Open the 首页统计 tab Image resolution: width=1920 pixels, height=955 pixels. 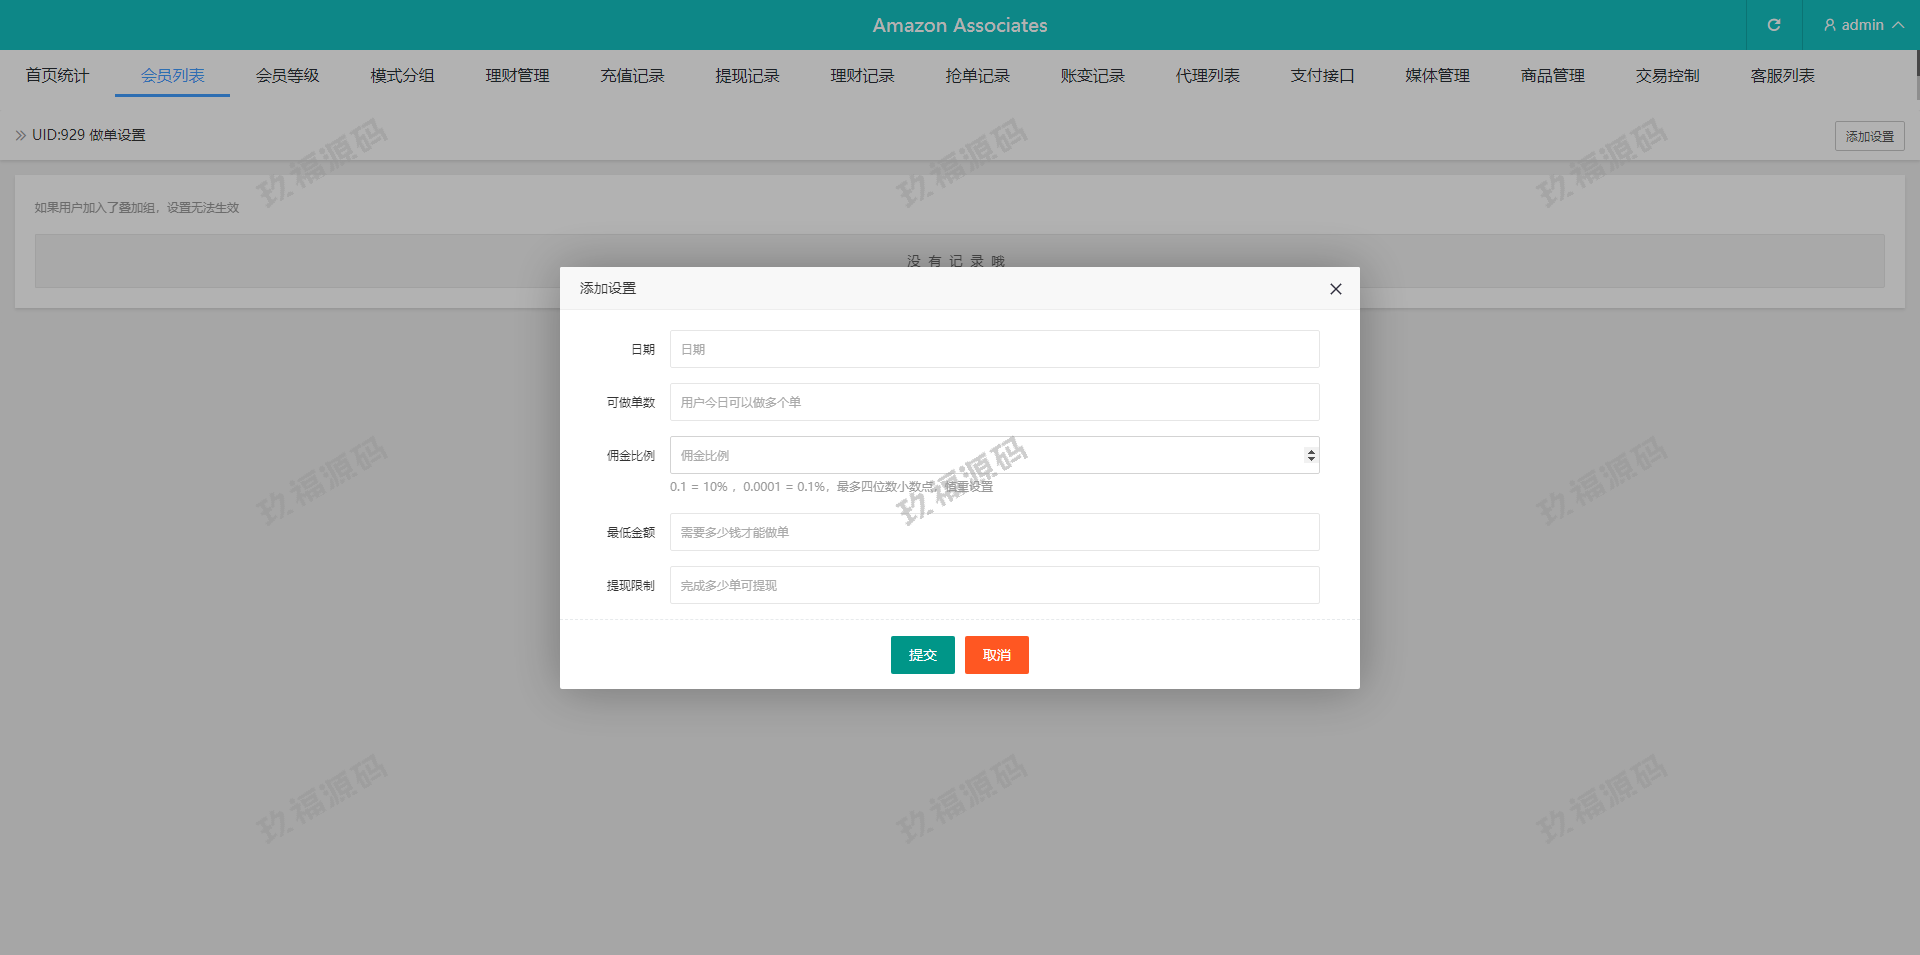pyautogui.click(x=57, y=76)
